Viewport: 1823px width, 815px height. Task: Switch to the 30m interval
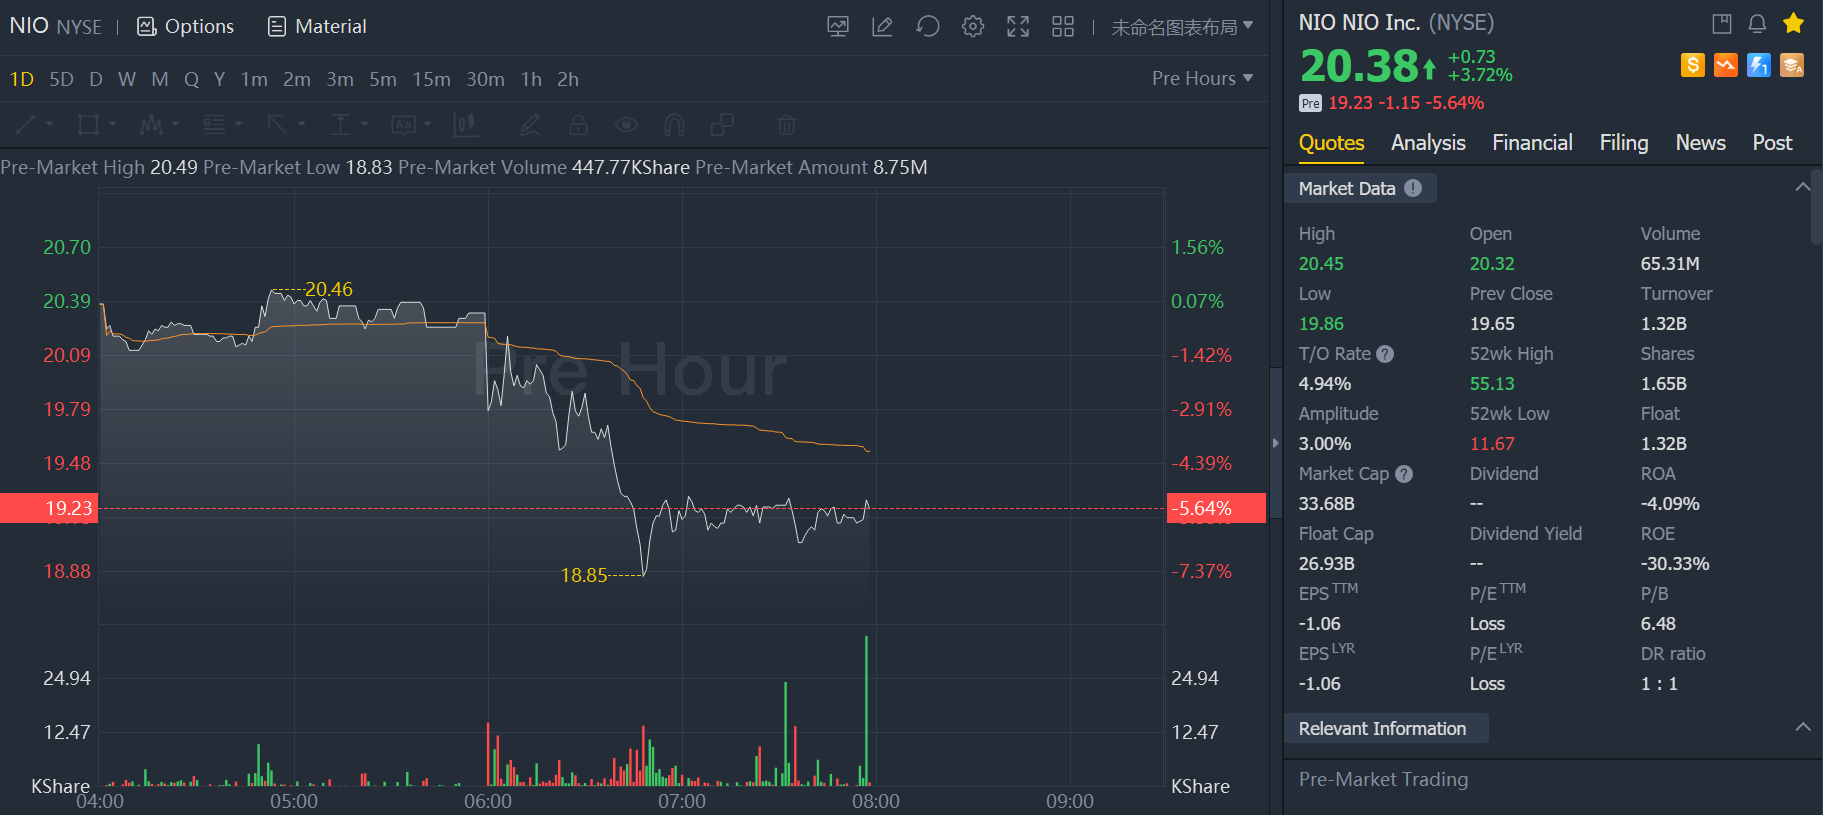pyautogui.click(x=485, y=79)
